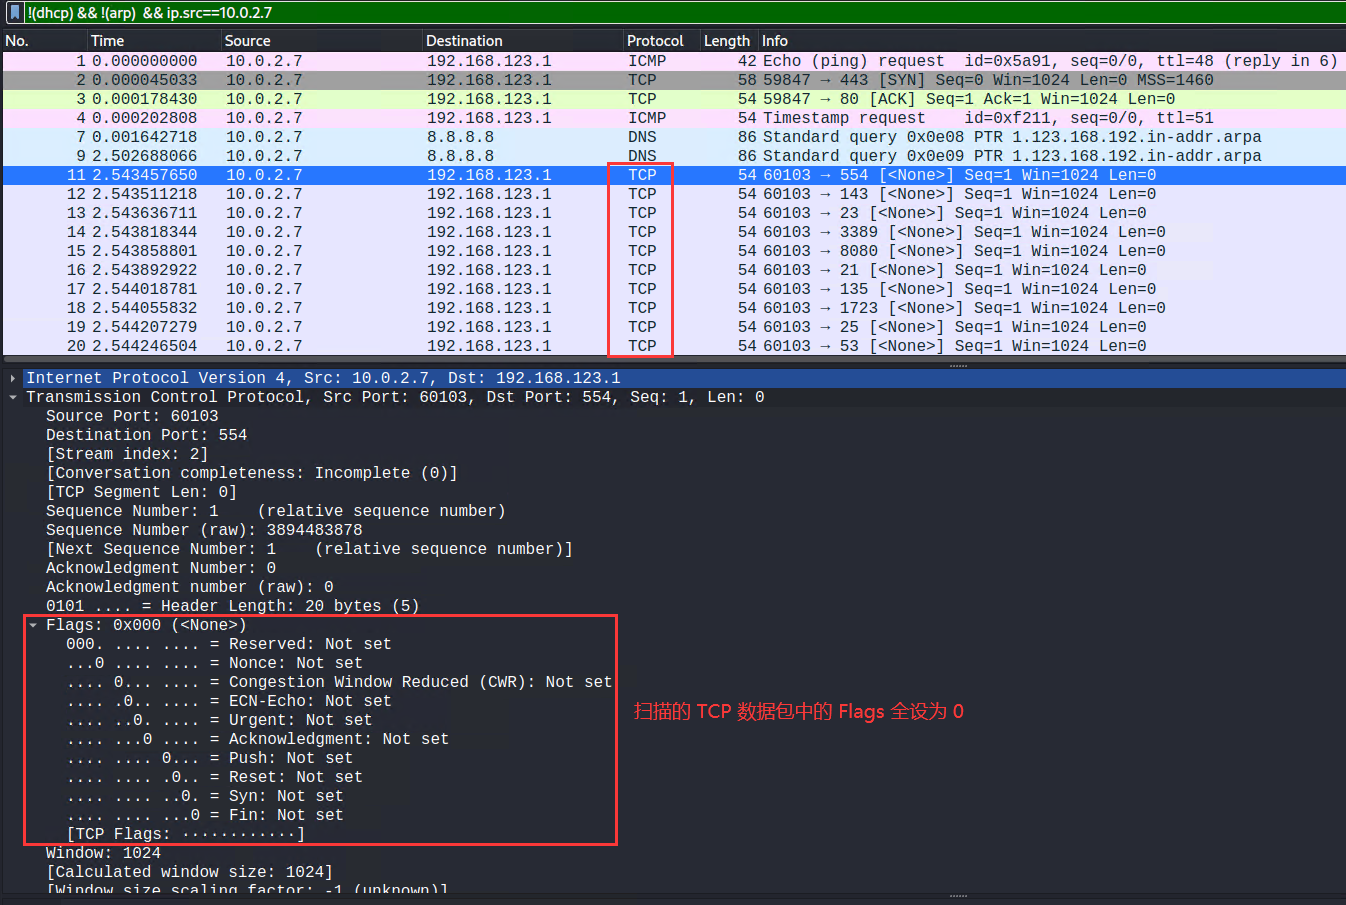Select the [TCP Flags: ············] line
The image size is (1346, 905).
coord(186,834)
